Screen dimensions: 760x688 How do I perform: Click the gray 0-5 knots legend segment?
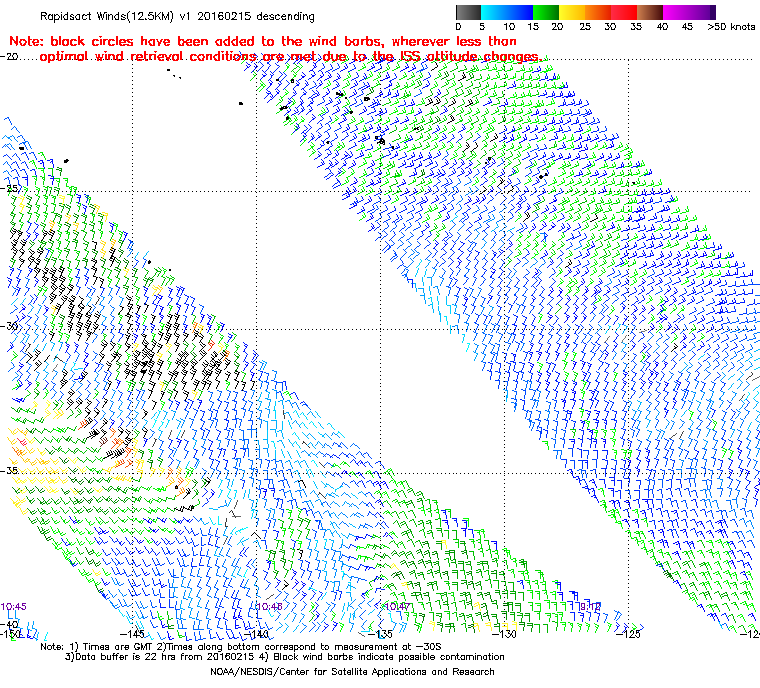point(468,12)
